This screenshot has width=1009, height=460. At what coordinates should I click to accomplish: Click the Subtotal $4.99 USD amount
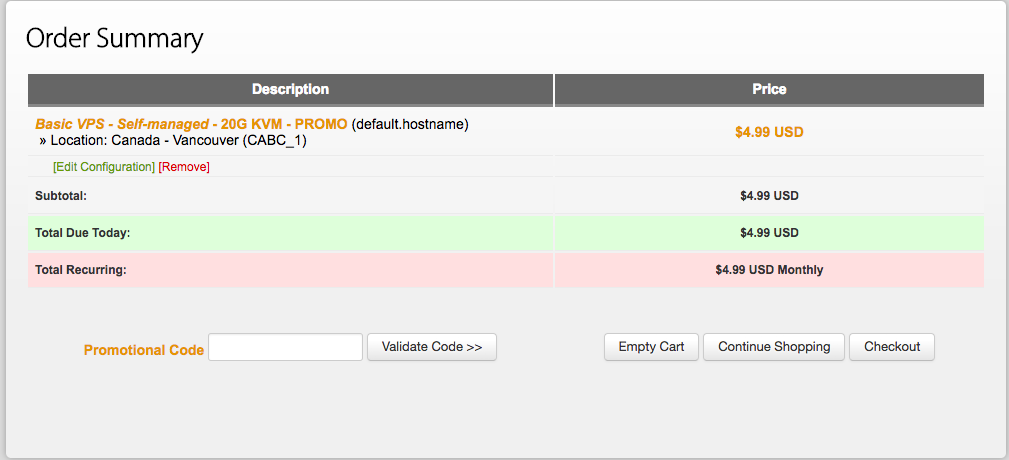[769, 196]
